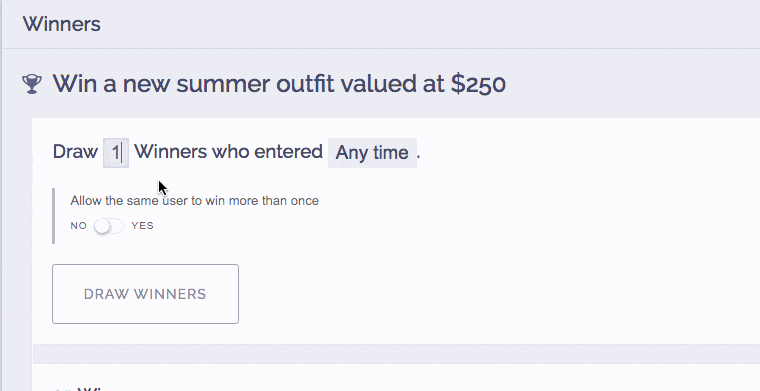Select the YES label beside the switch
760x391 pixels.
coord(142,226)
